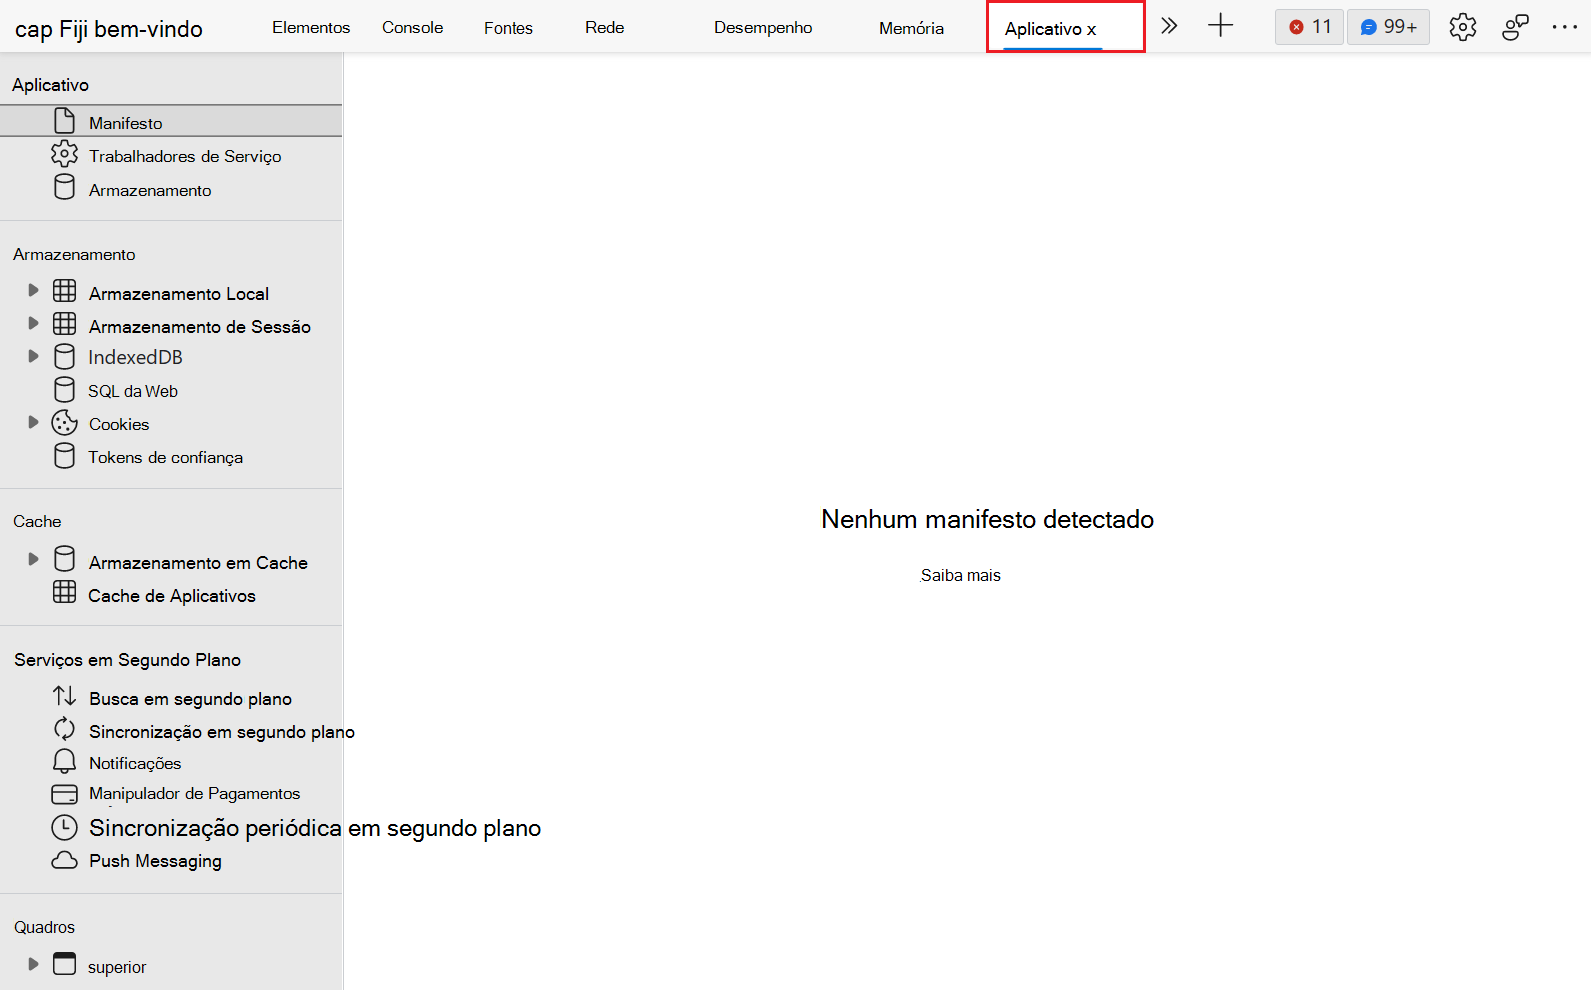1591x990 pixels.
Task: Select the Sincronização periódica em segundo plano label
Action: (315, 828)
